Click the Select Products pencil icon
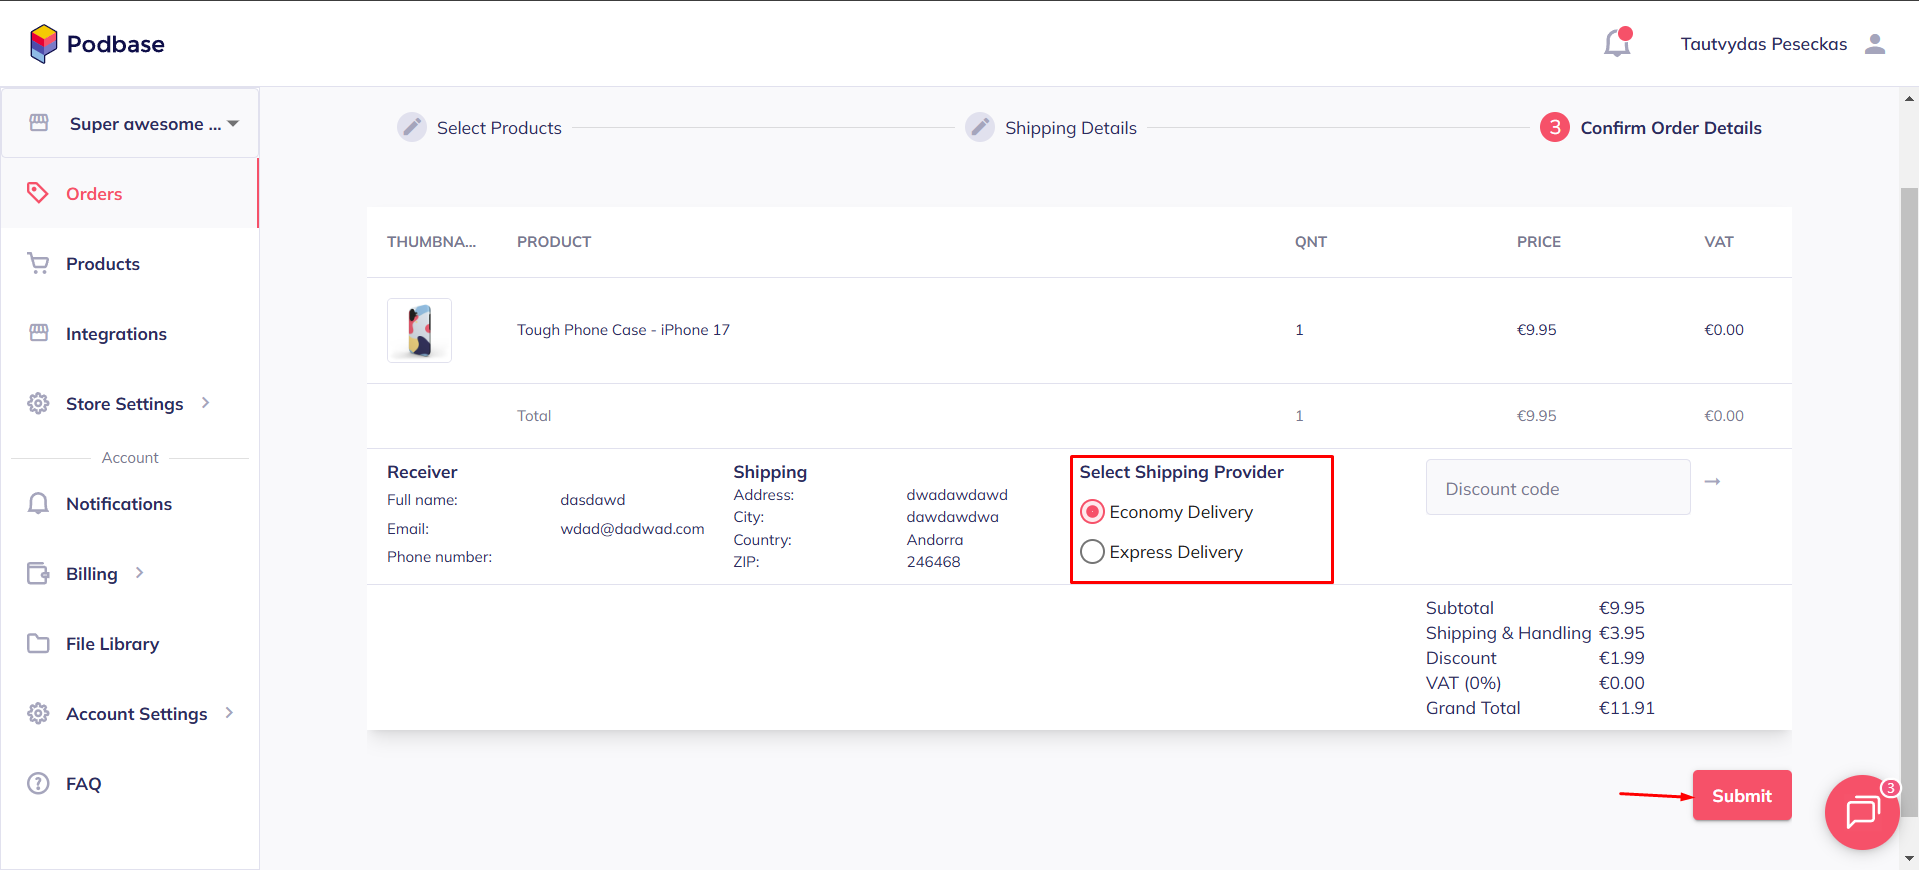Screen dimensions: 1919x870 [x=411, y=127]
